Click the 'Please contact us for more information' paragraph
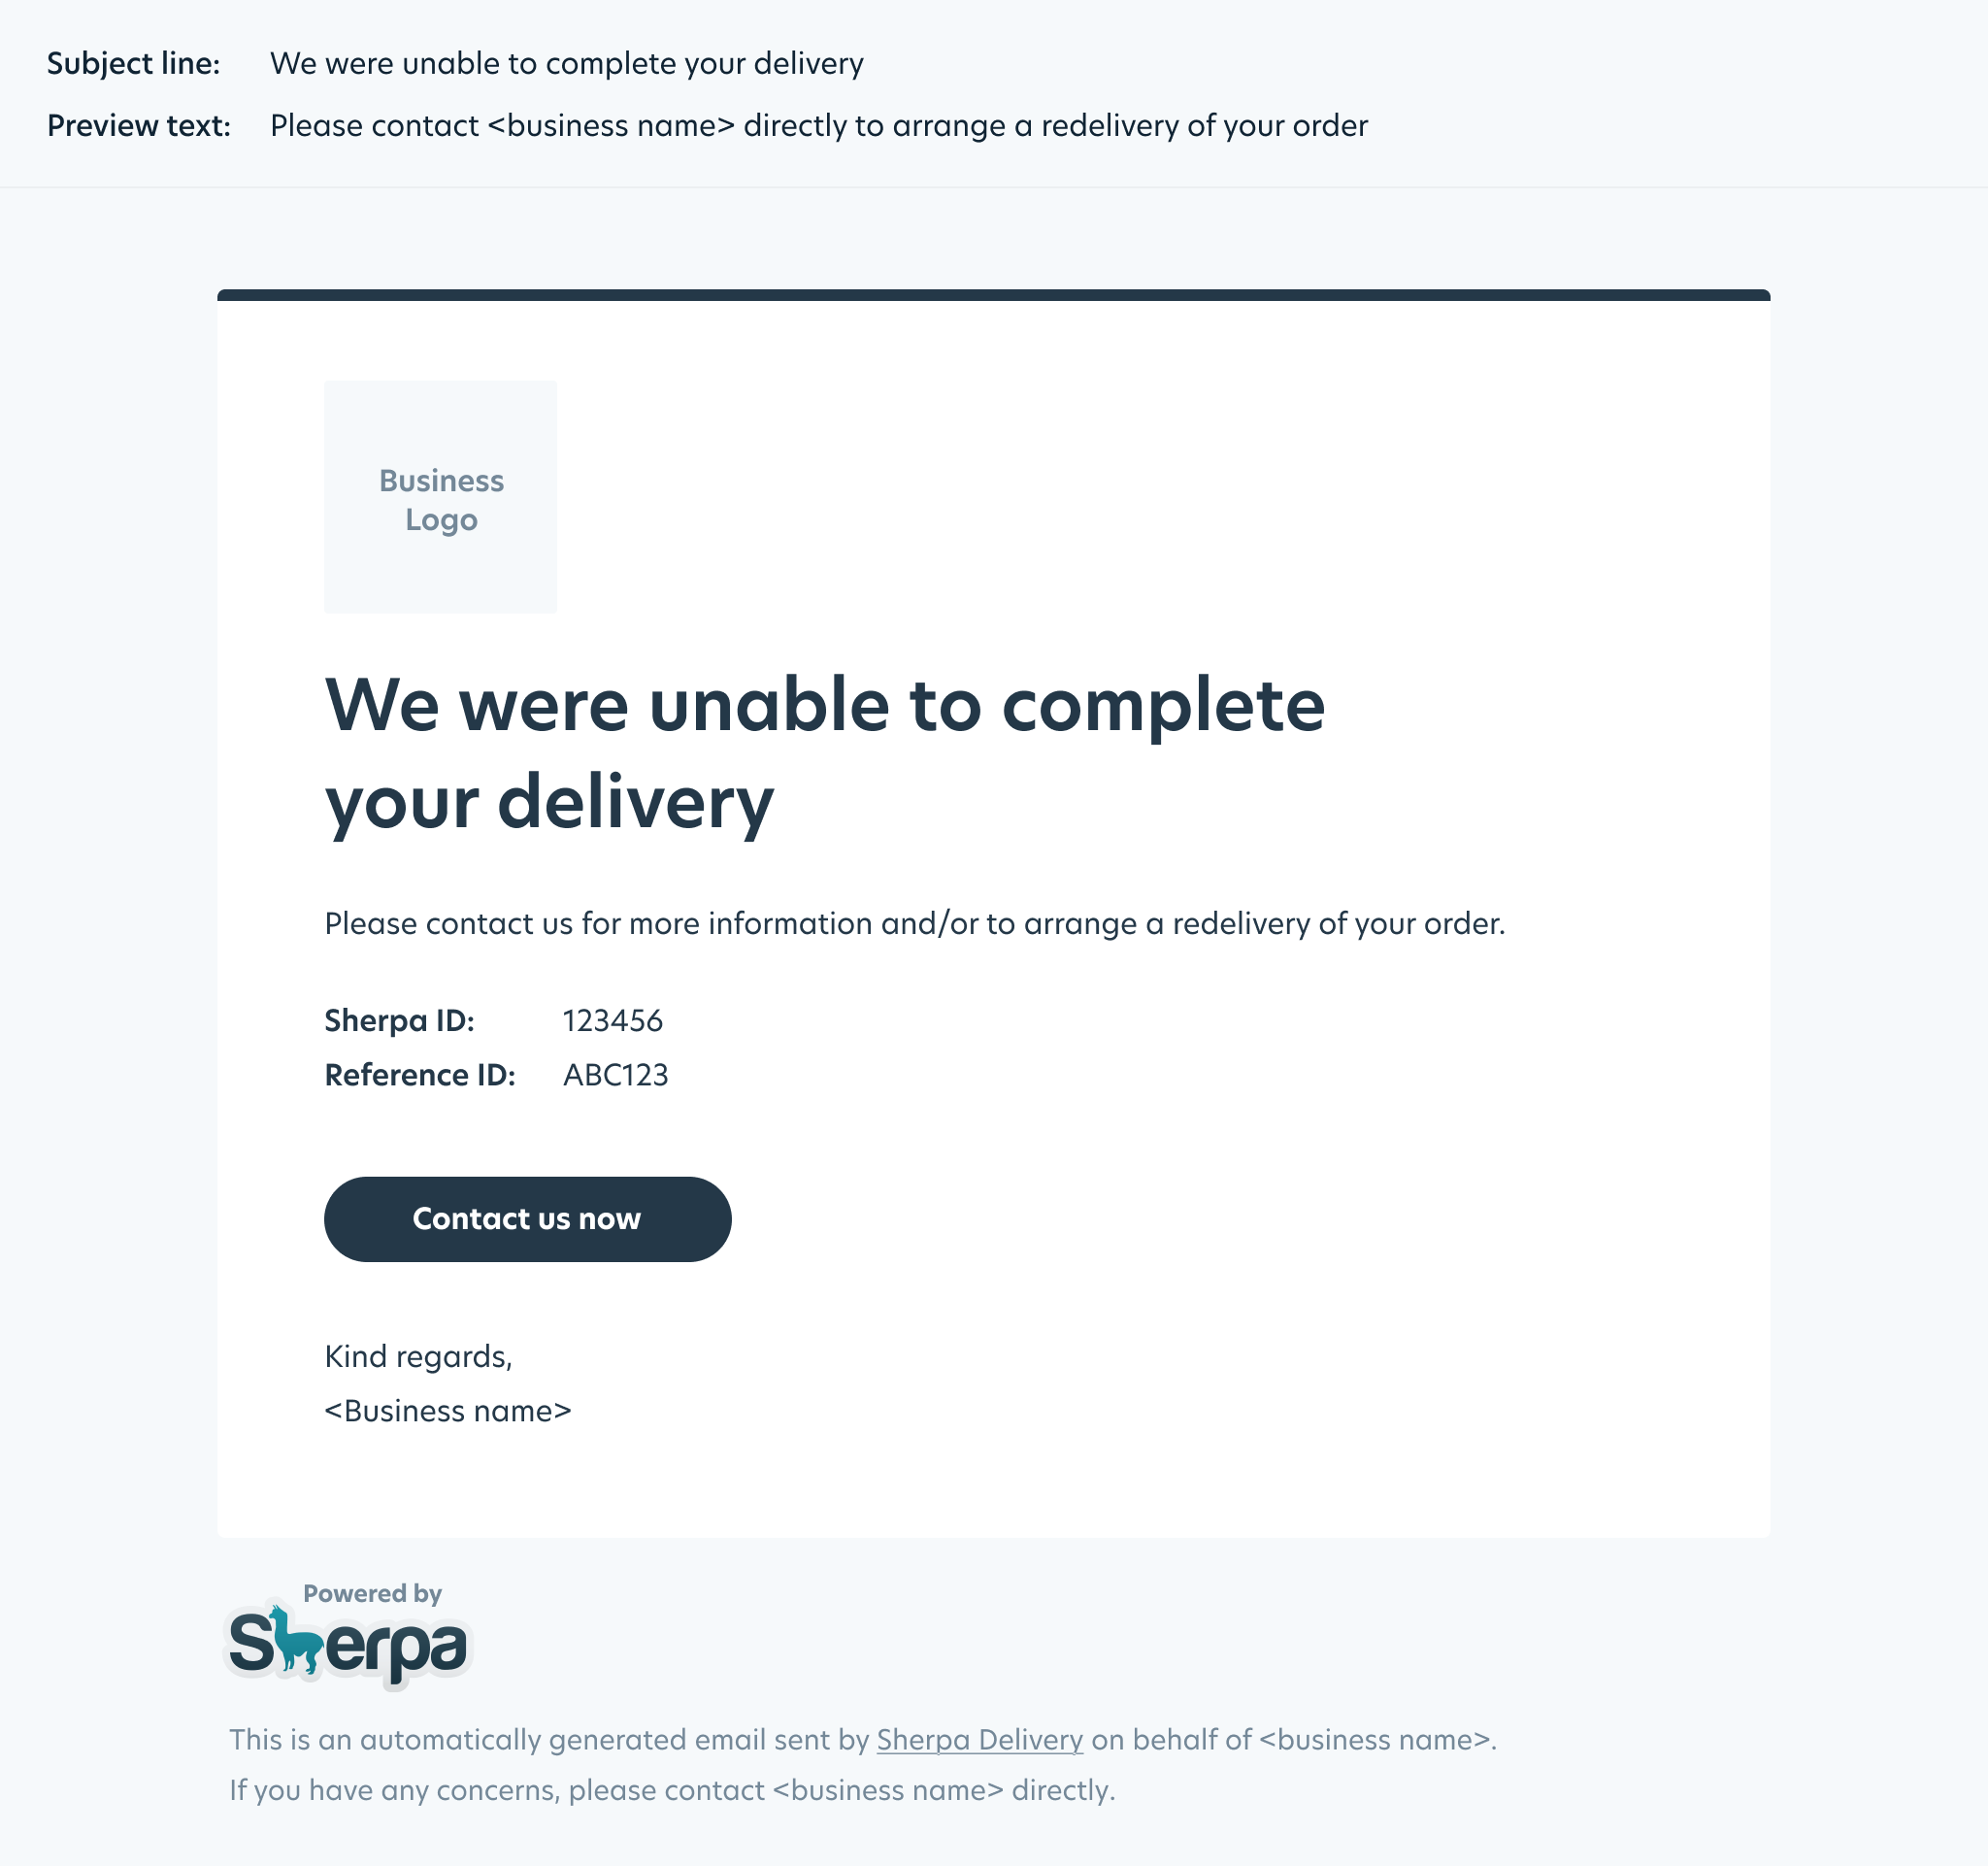Image resolution: width=1988 pixels, height=1866 pixels. [x=914, y=923]
